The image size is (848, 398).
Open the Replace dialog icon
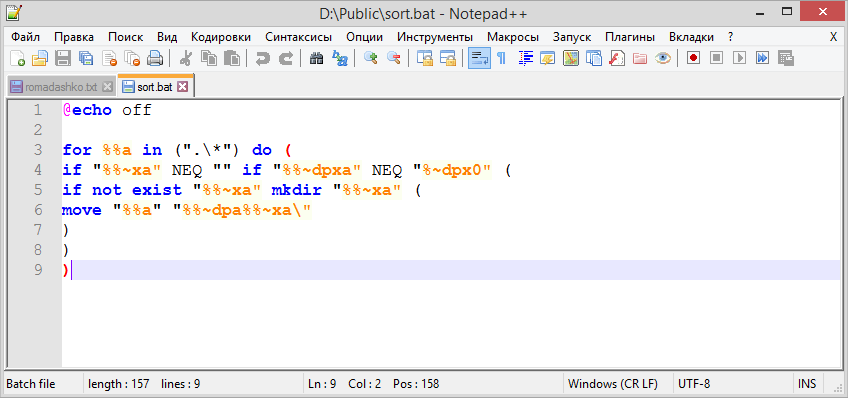point(340,58)
